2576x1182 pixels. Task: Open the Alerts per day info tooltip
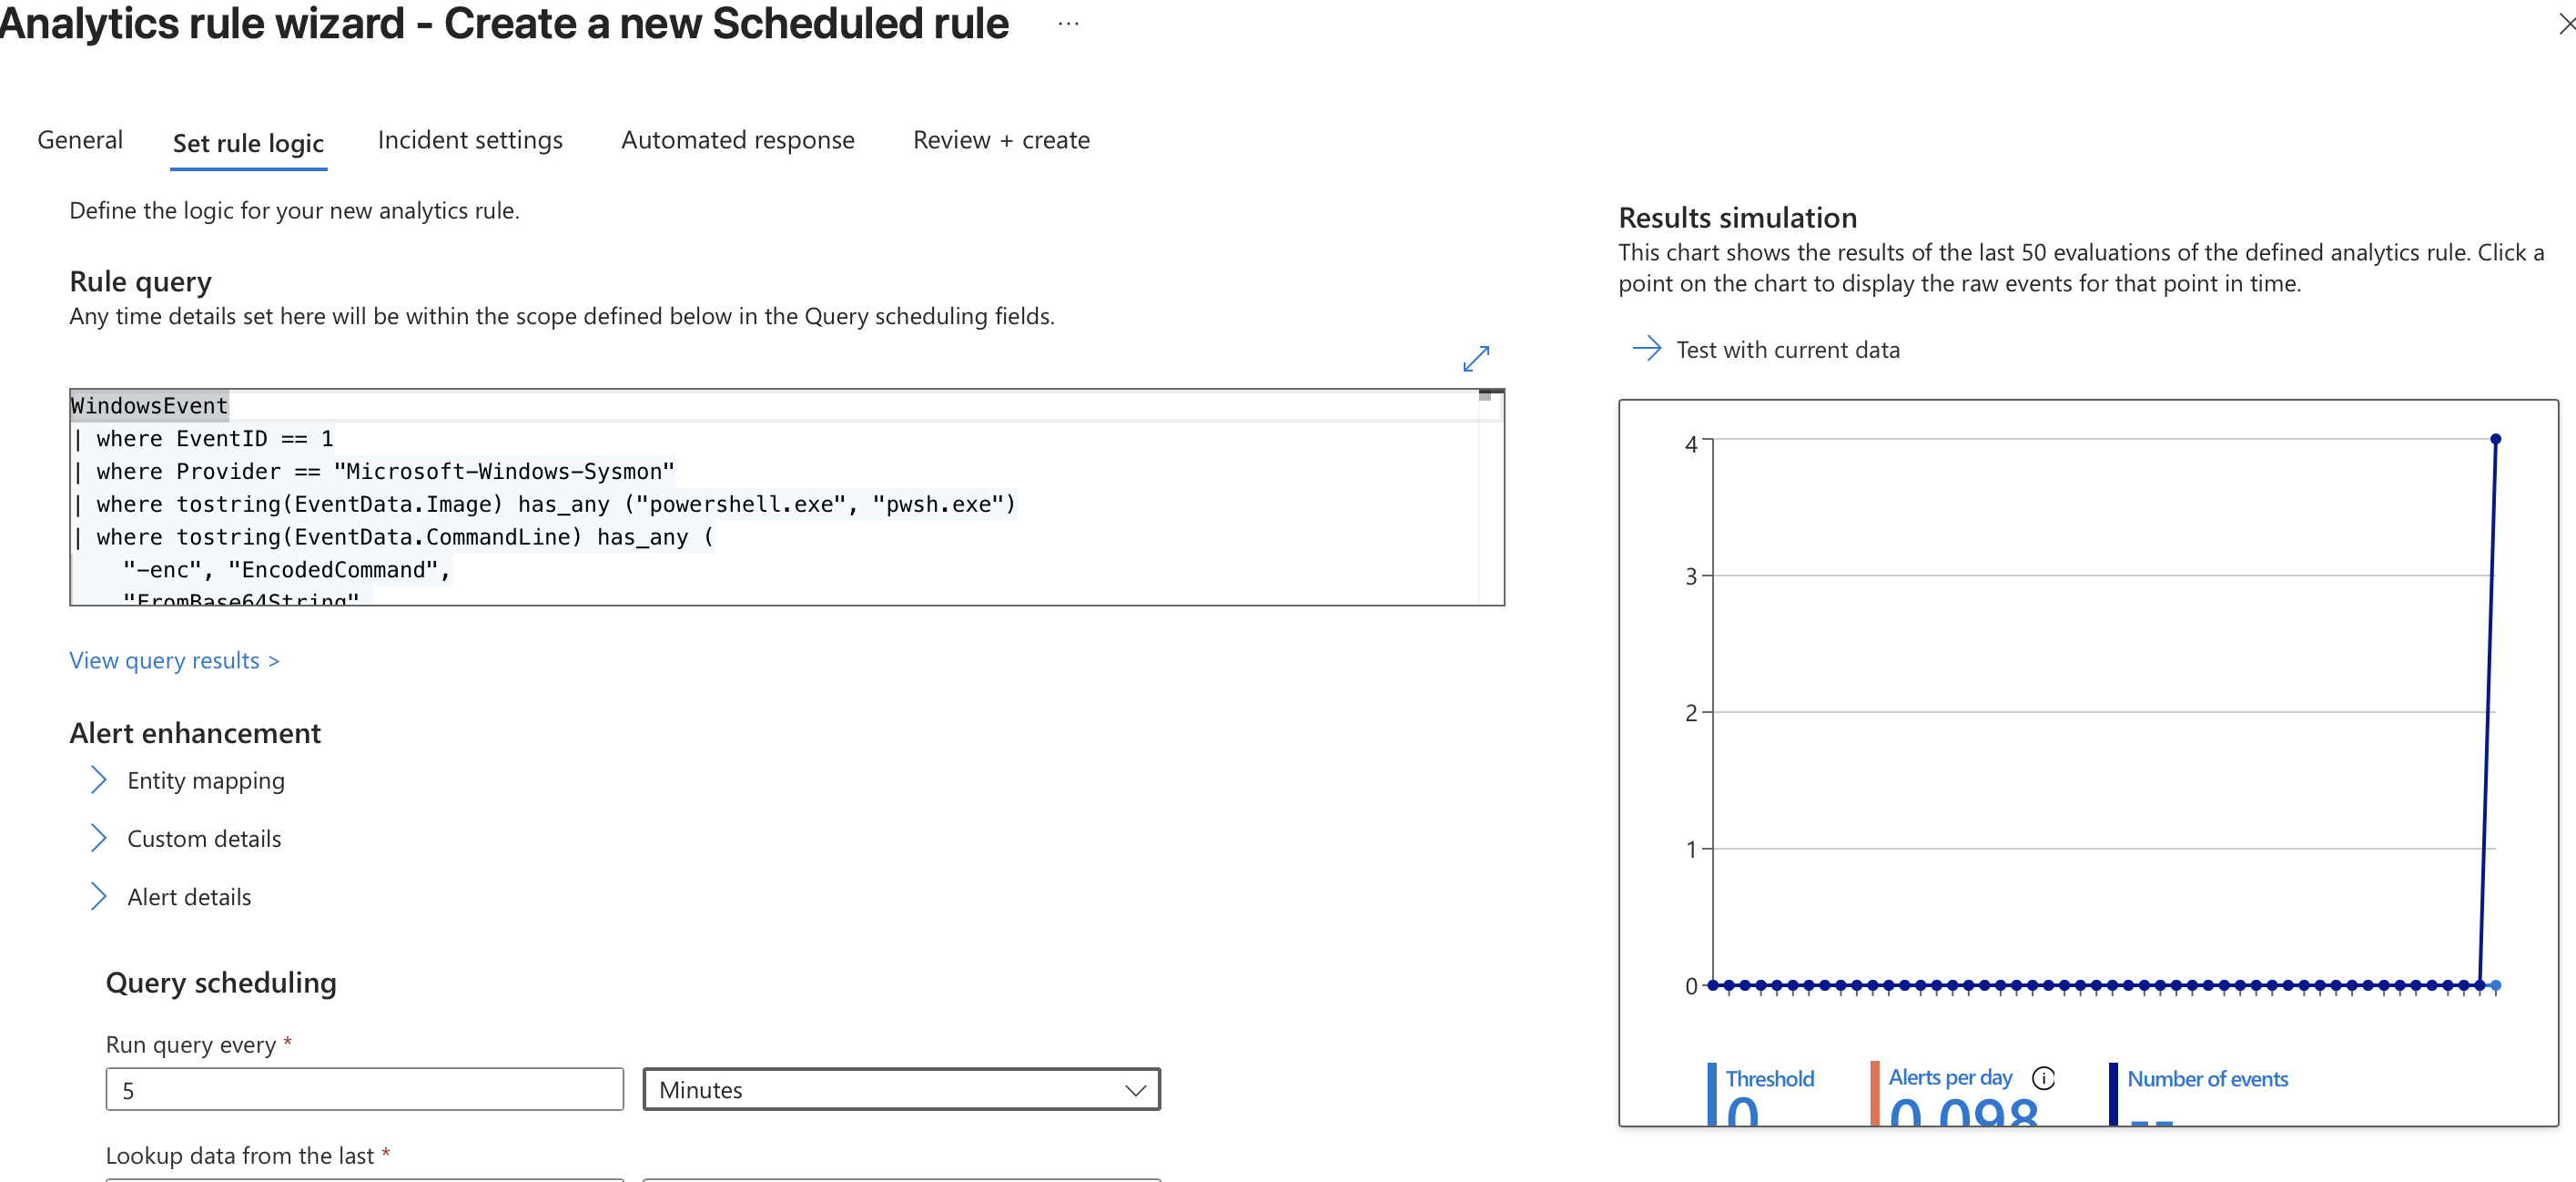point(2042,1078)
